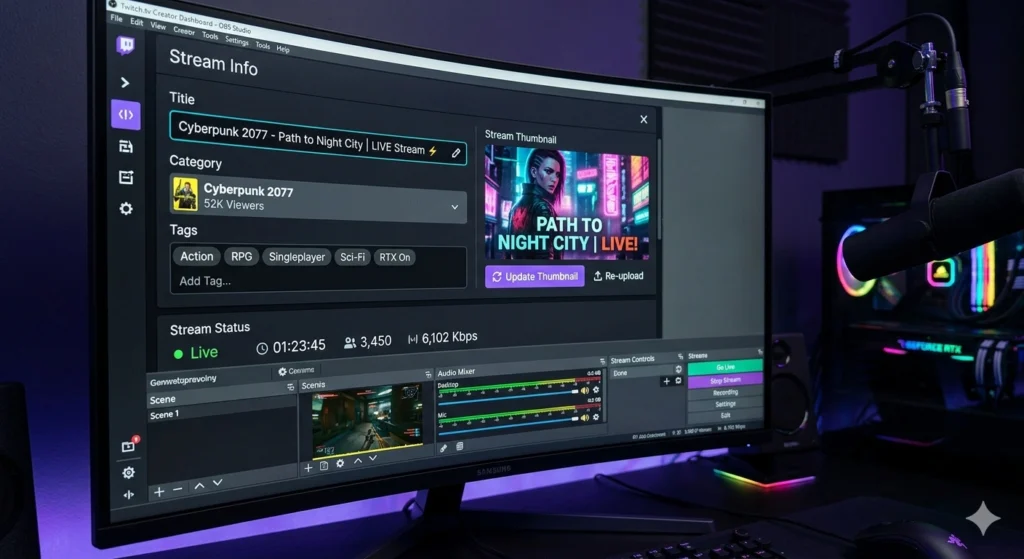Viewport: 1024px width, 559px height.
Task: Click the pencil icon below Audio Mixer
Action: 443,448
